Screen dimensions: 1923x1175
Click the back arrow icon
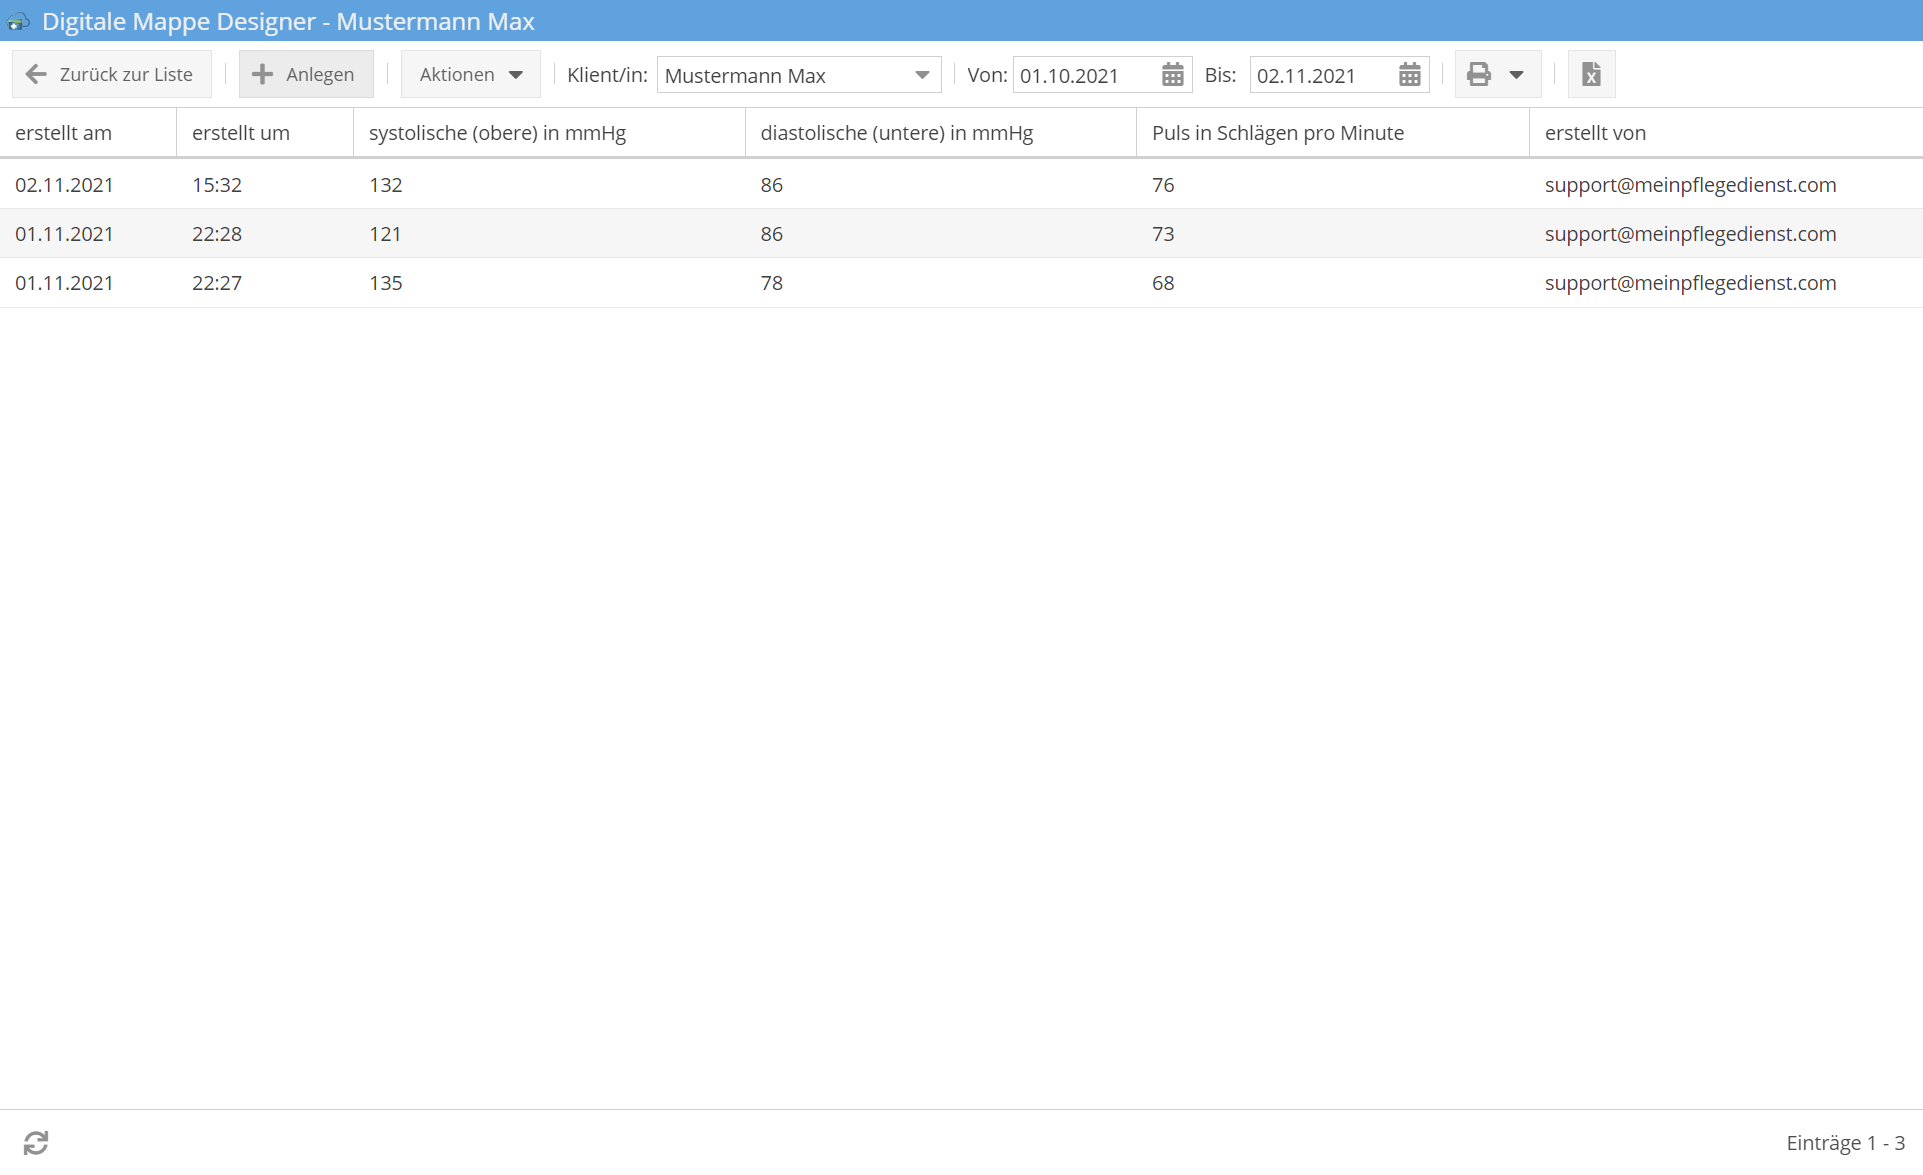(36, 75)
